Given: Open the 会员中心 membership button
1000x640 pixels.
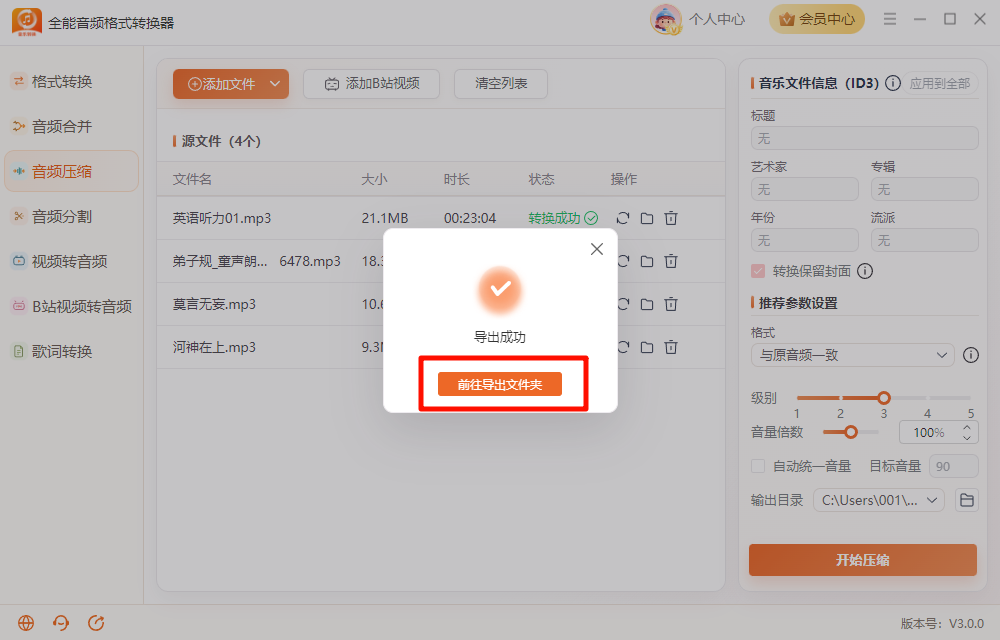Looking at the screenshot, I should [817, 19].
